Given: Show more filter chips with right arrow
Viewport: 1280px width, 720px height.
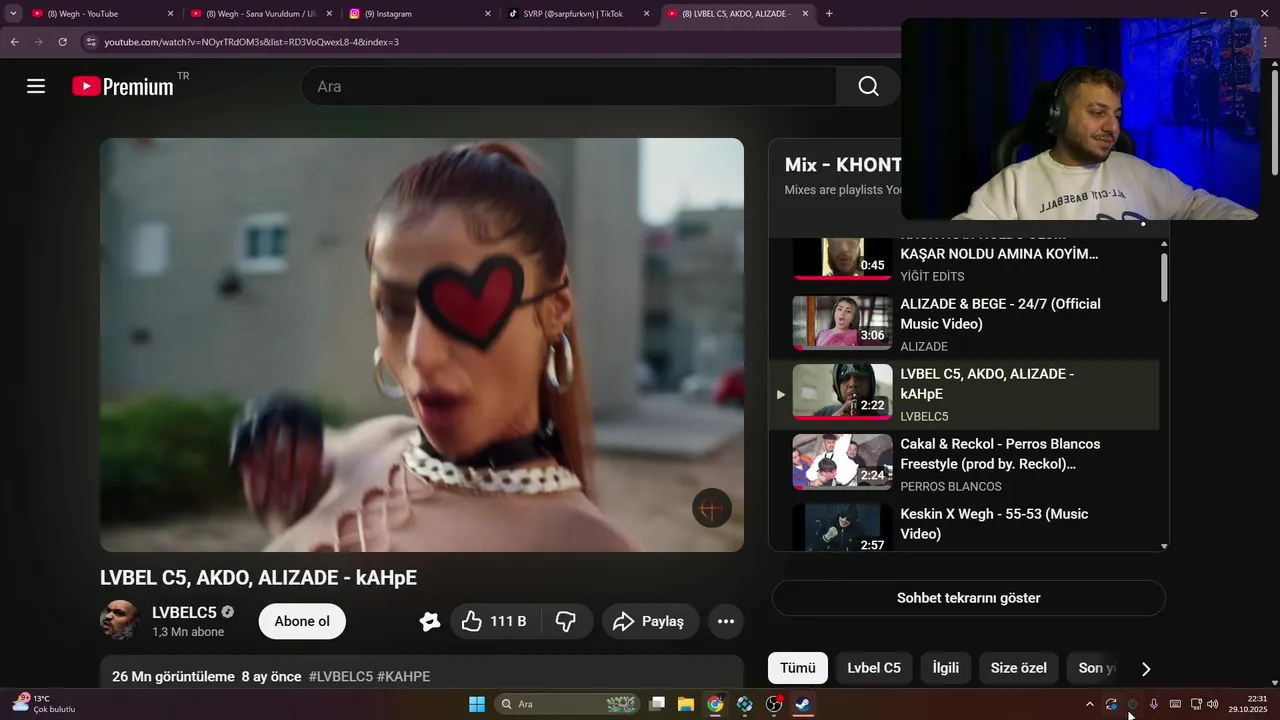Looking at the screenshot, I should pyautogui.click(x=1146, y=669).
